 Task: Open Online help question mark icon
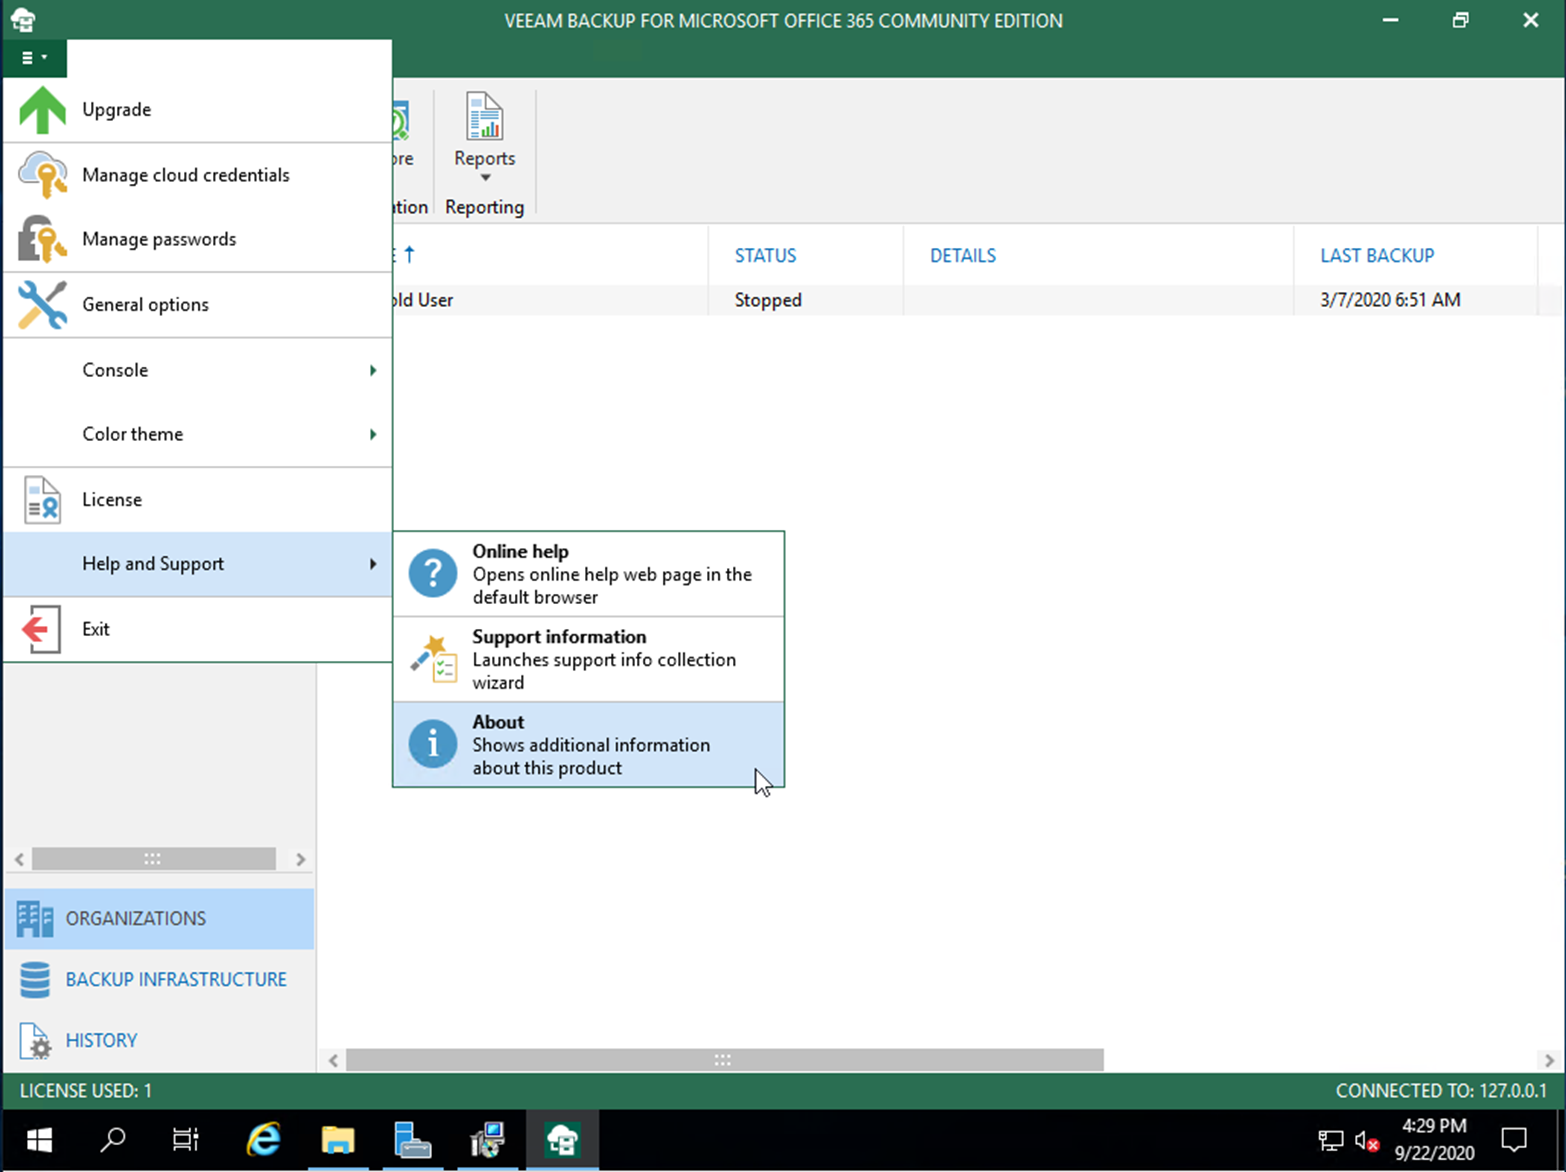click(x=433, y=574)
